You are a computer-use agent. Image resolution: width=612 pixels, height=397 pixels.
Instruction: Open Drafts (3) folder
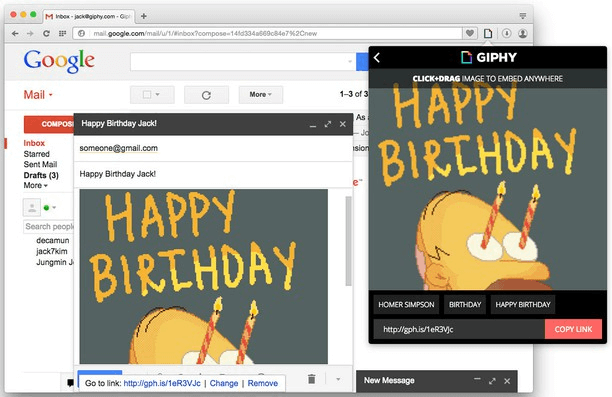pyautogui.click(x=41, y=175)
